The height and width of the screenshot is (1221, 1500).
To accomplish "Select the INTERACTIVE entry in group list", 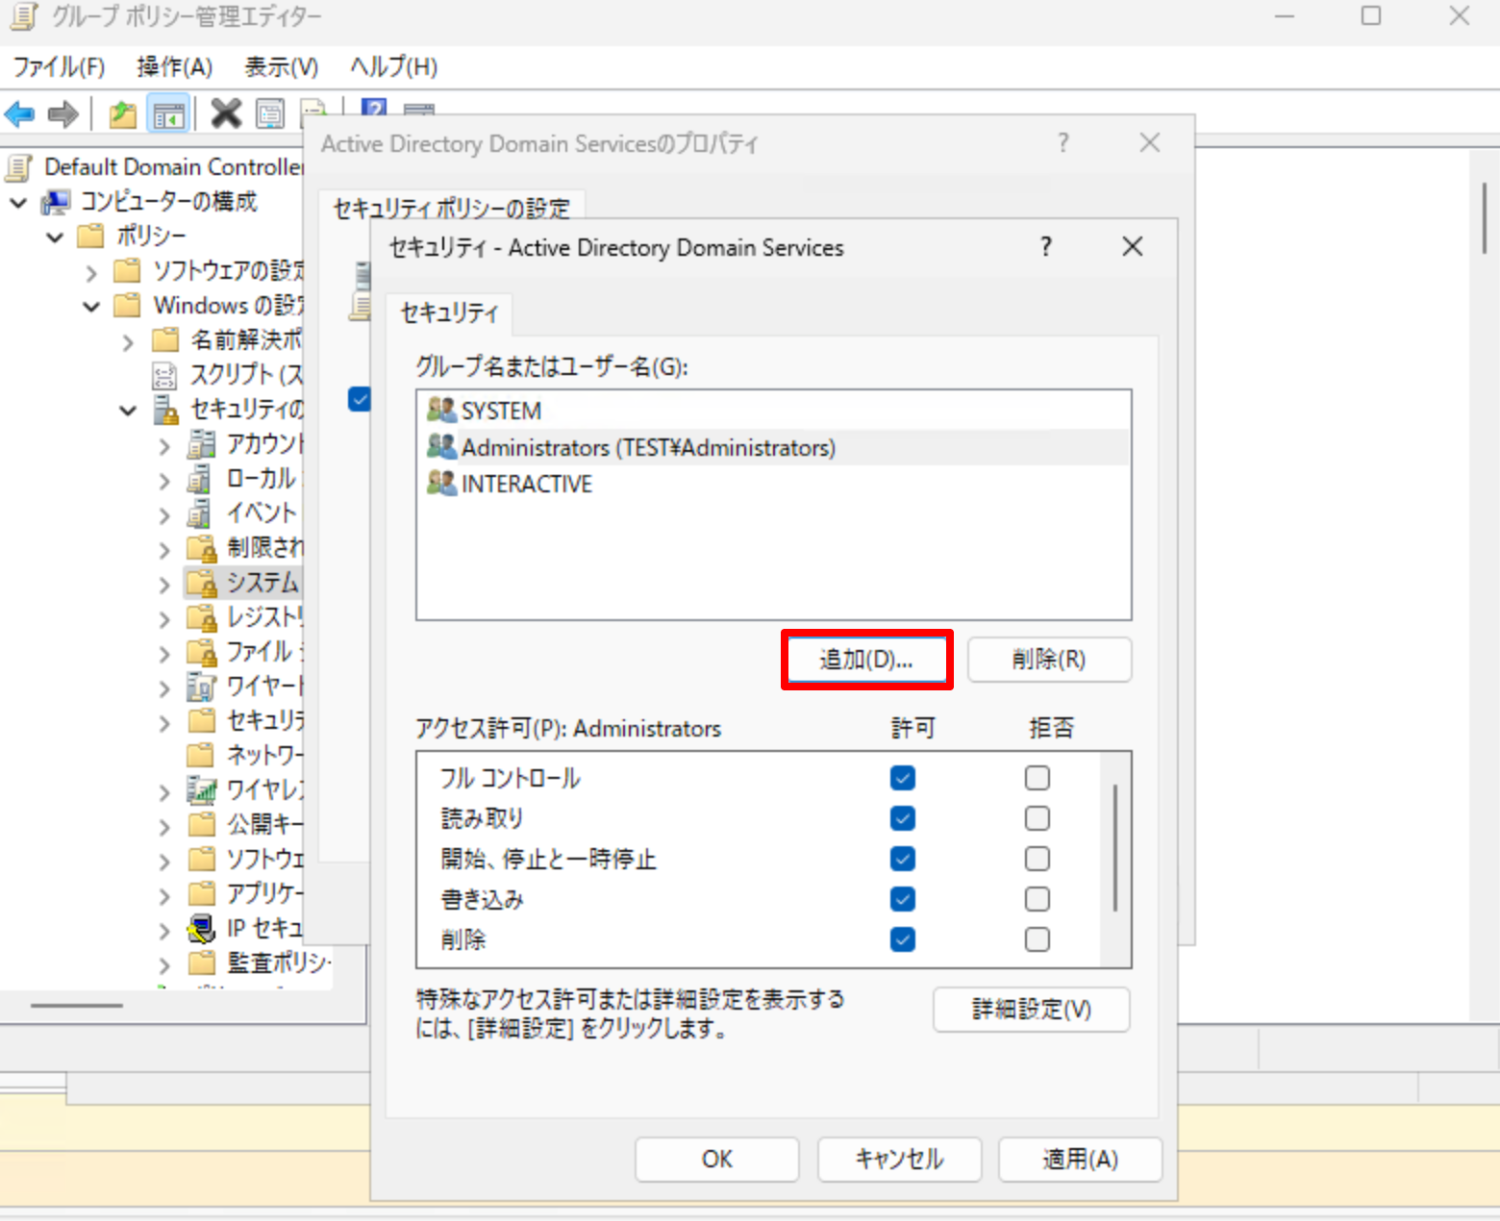I will (774, 483).
